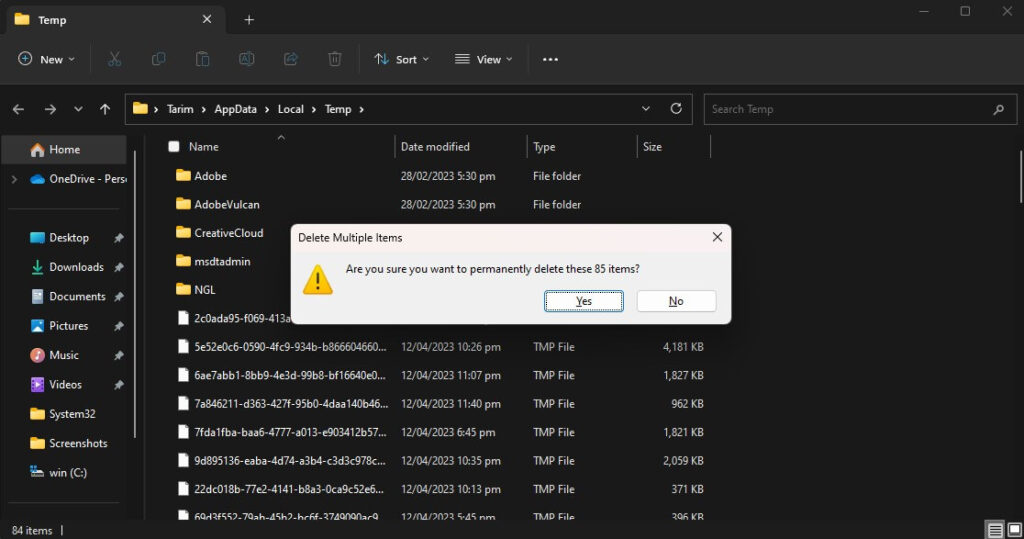1024x539 pixels.
Task: Switch to large thumbnails view icon
Action: point(1014,530)
